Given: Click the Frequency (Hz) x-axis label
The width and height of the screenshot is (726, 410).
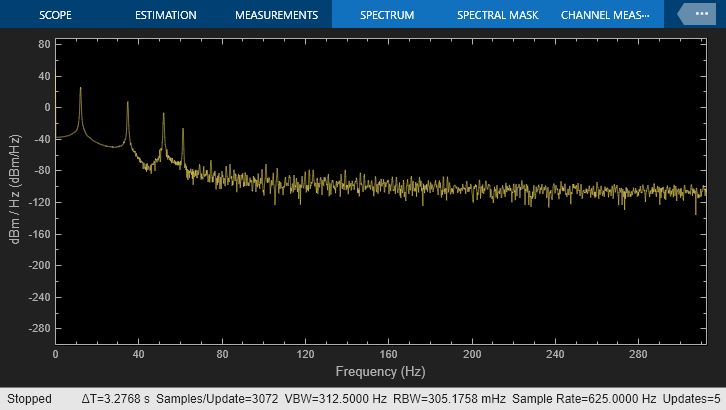Looking at the screenshot, I should [x=380, y=372].
